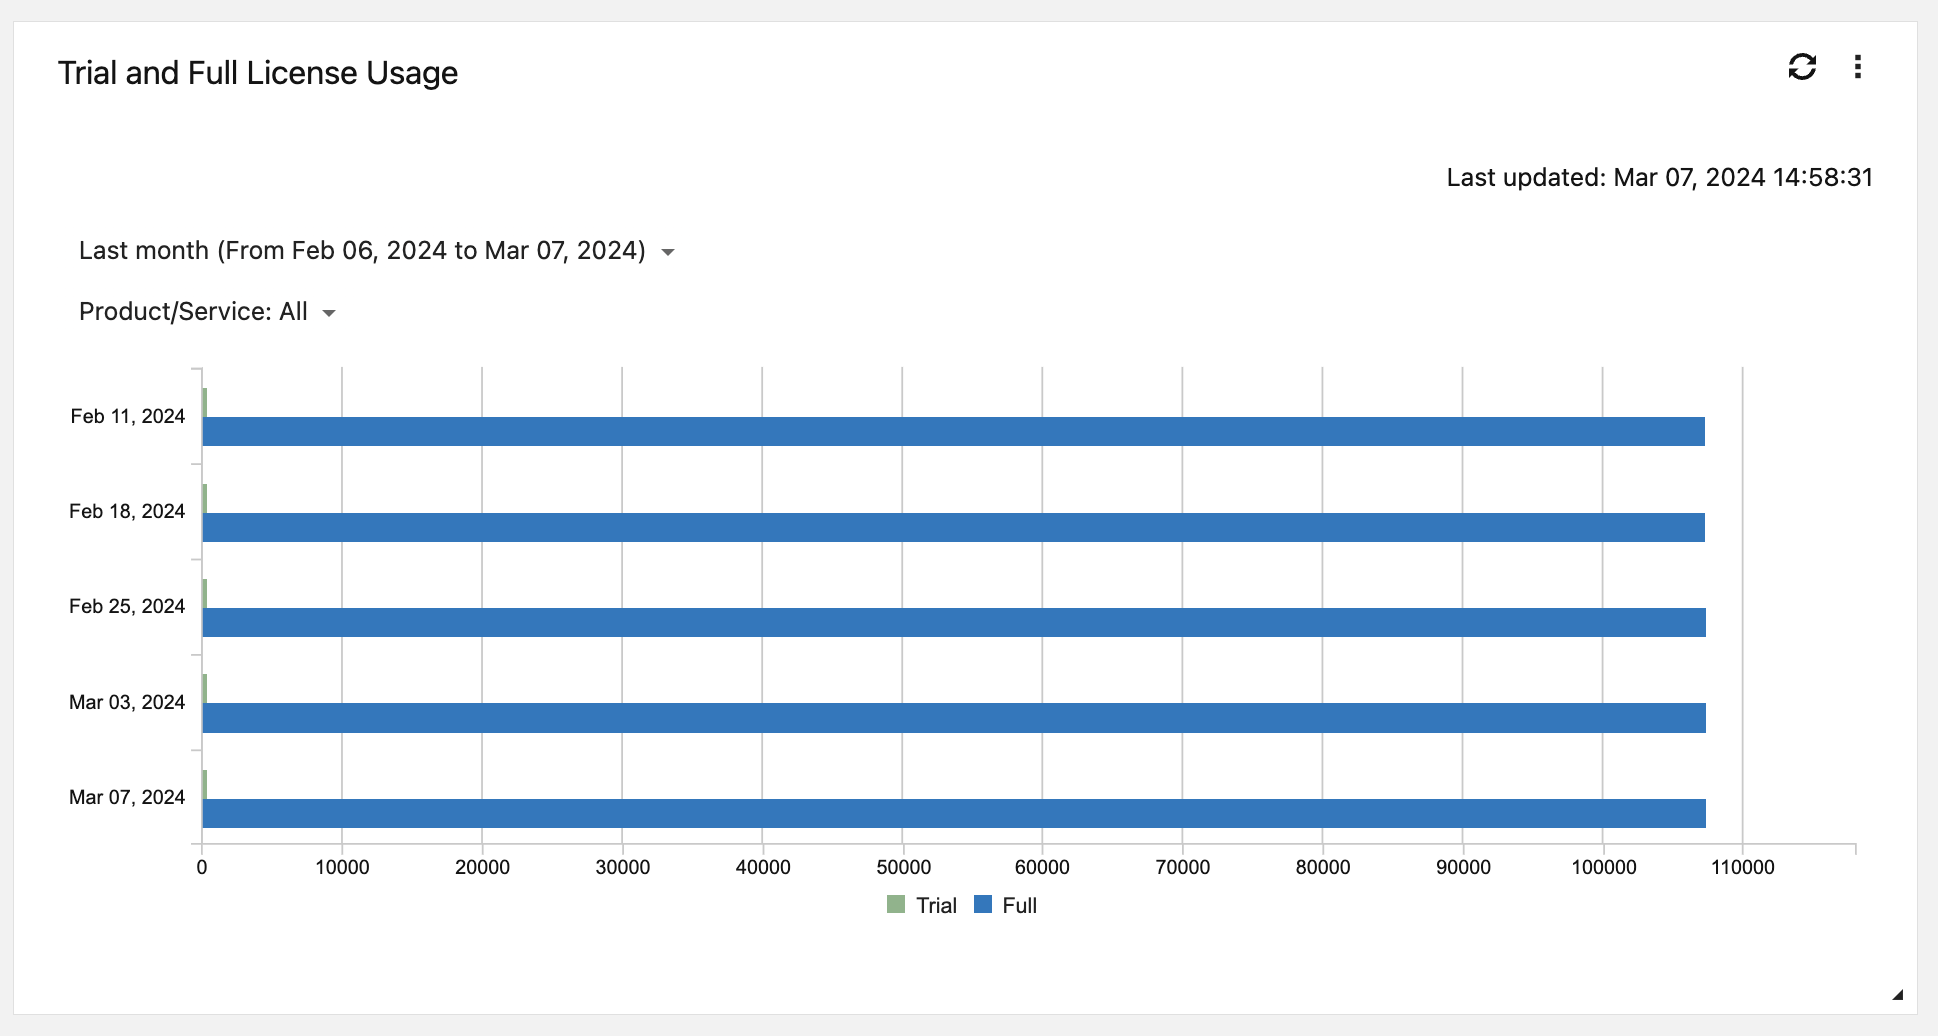Click the green Trial legend color square

click(896, 905)
